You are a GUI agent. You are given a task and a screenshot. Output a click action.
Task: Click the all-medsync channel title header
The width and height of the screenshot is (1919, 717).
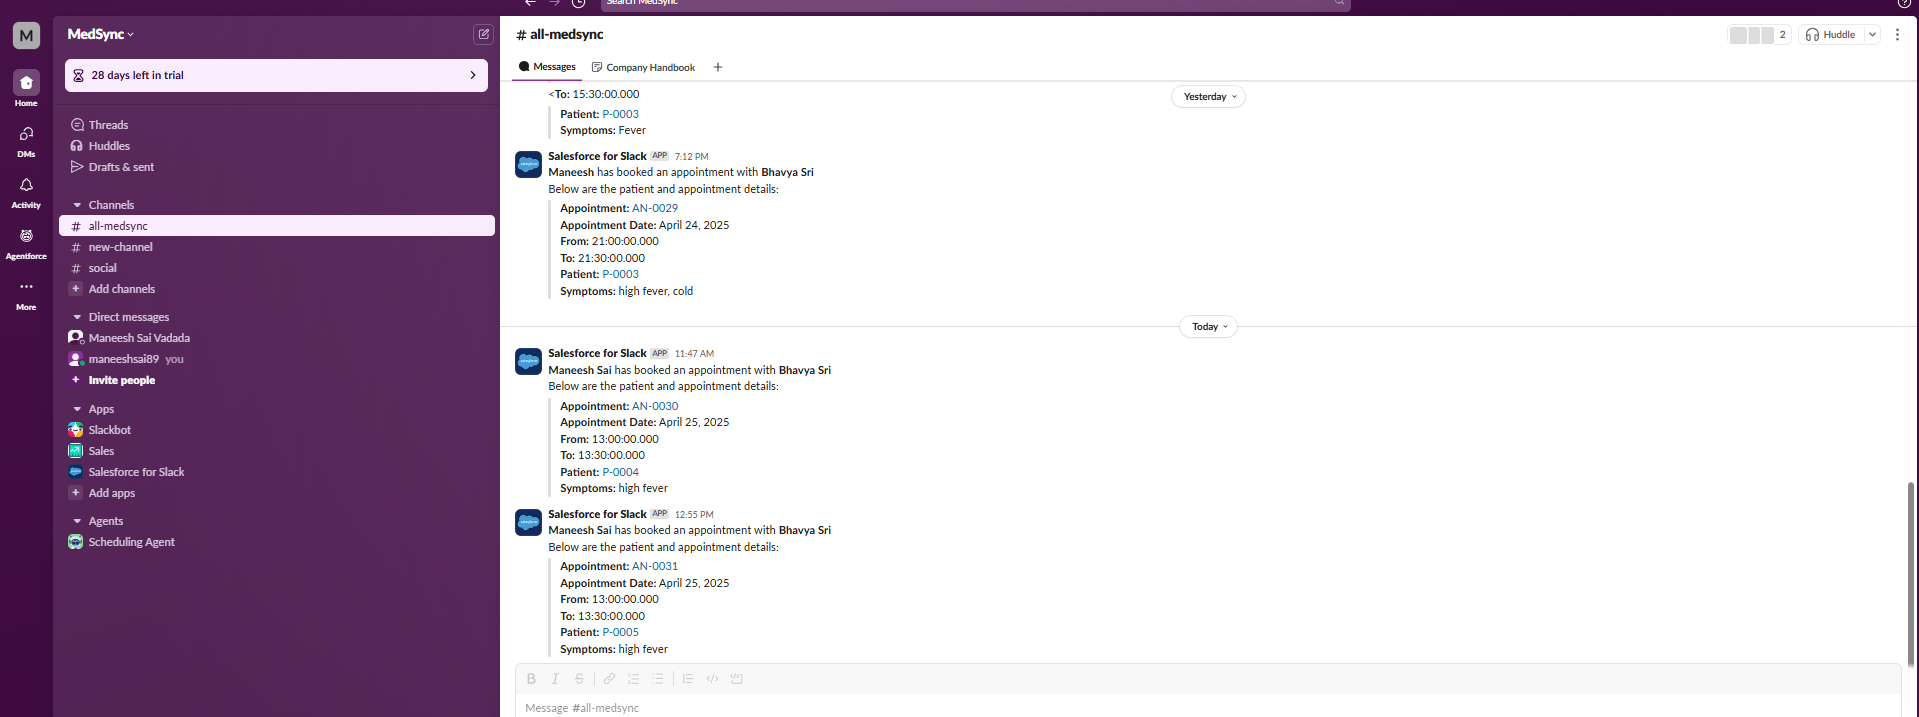tap(560, 34)
